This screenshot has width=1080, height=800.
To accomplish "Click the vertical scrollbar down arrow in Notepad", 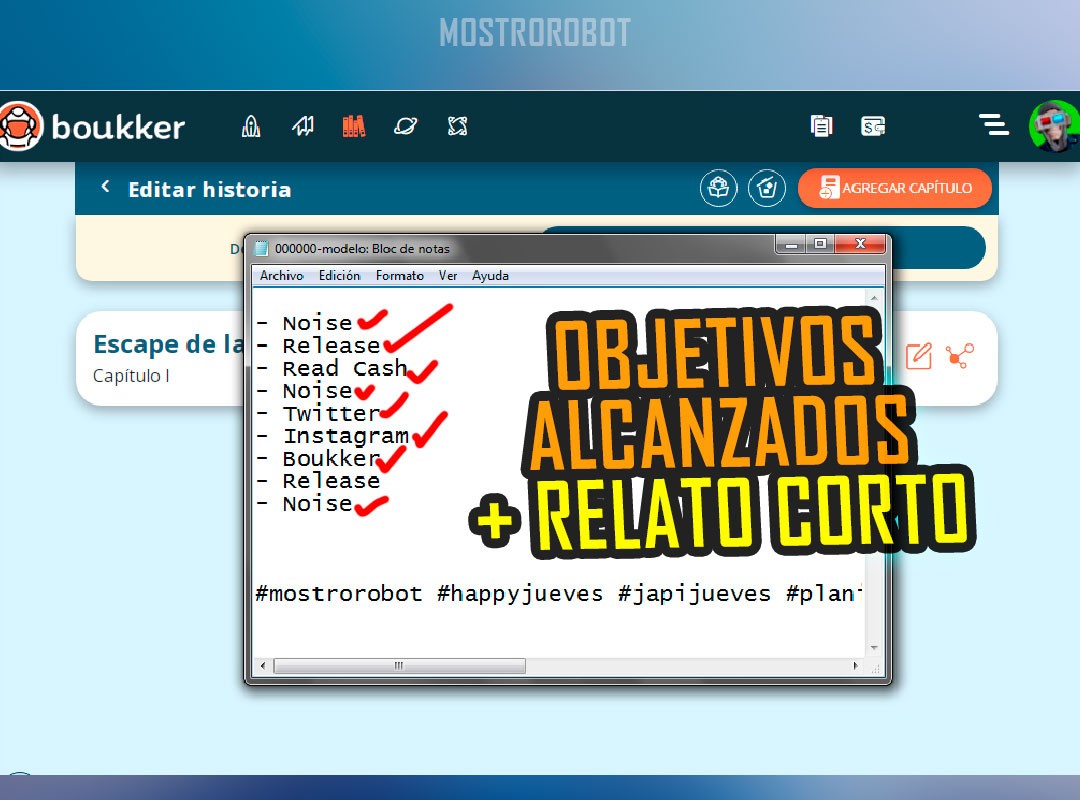I will click(x=874, y=648).
